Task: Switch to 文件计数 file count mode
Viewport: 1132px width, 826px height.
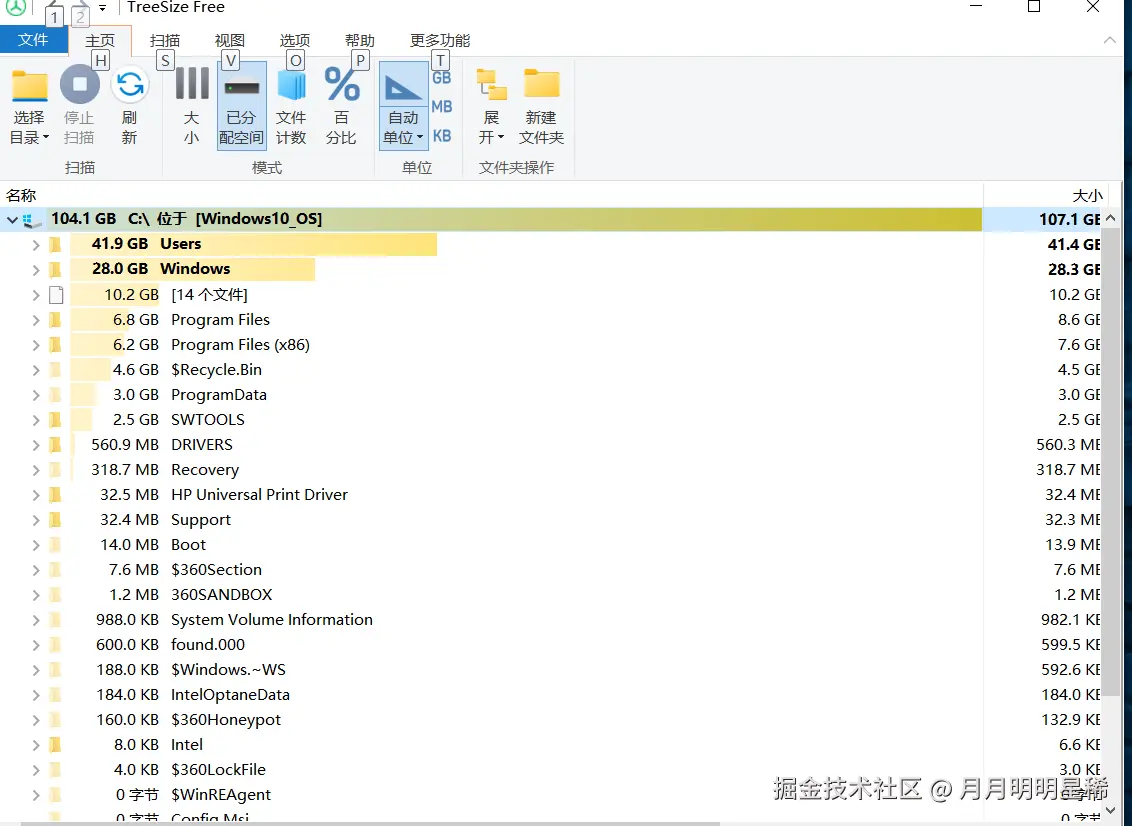Action: click(292, 106)
